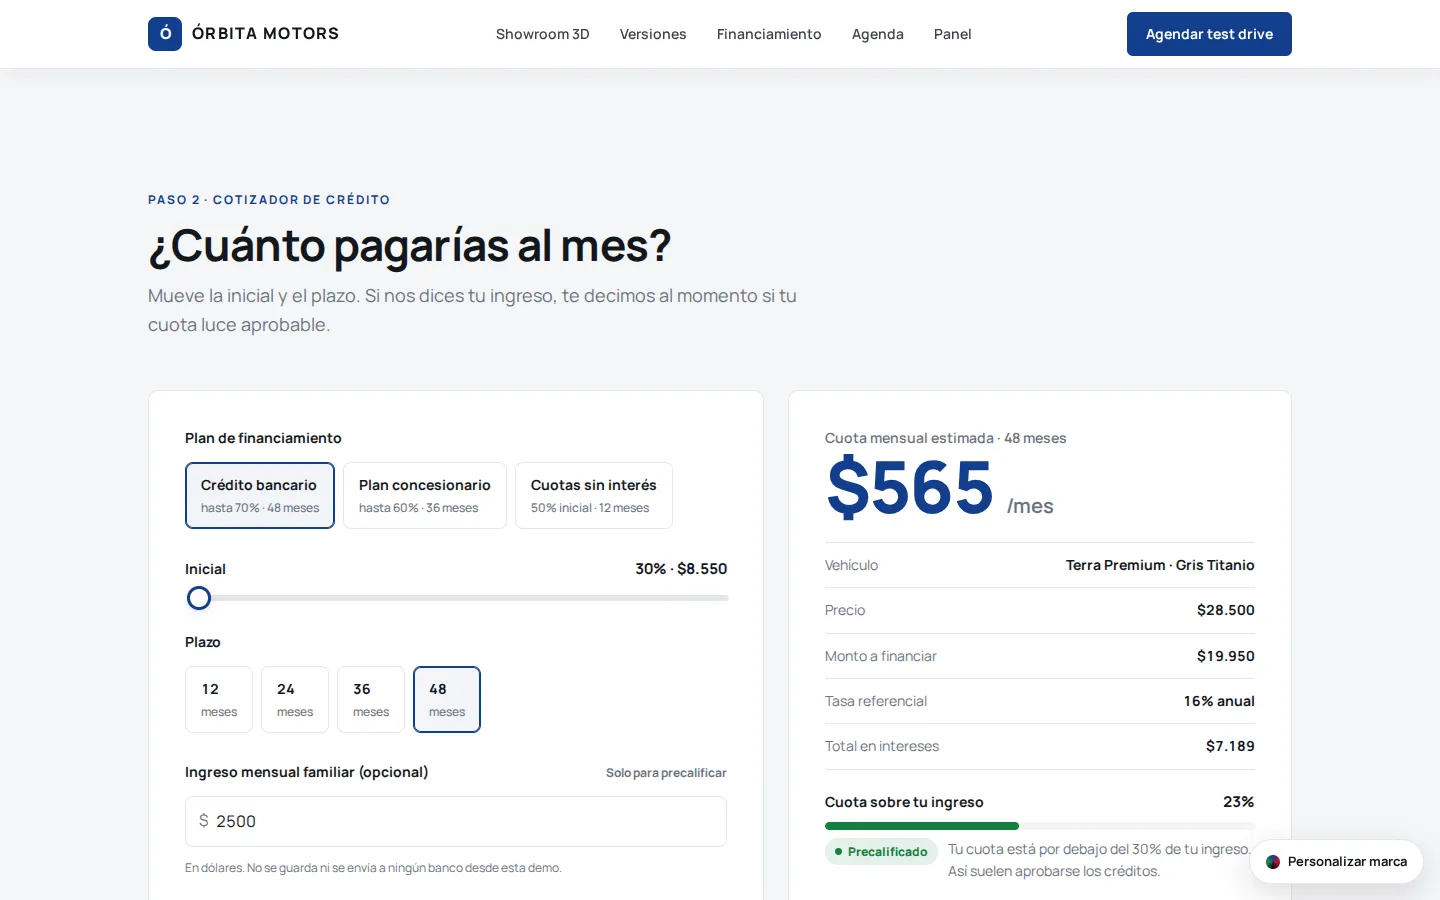Open the Financiamiento nav link
The width and height of the screenshot is (1440, 900).
769,34
